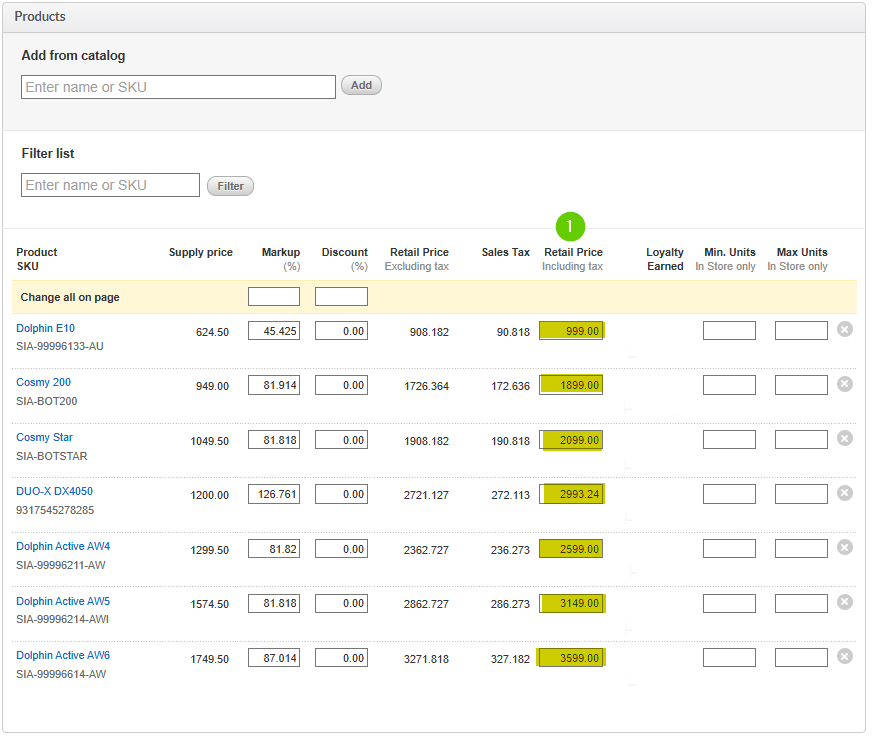
Task: Edit Dolphin E10 markup 45.425
Action: pyautogui.click(x=274, y=331)
